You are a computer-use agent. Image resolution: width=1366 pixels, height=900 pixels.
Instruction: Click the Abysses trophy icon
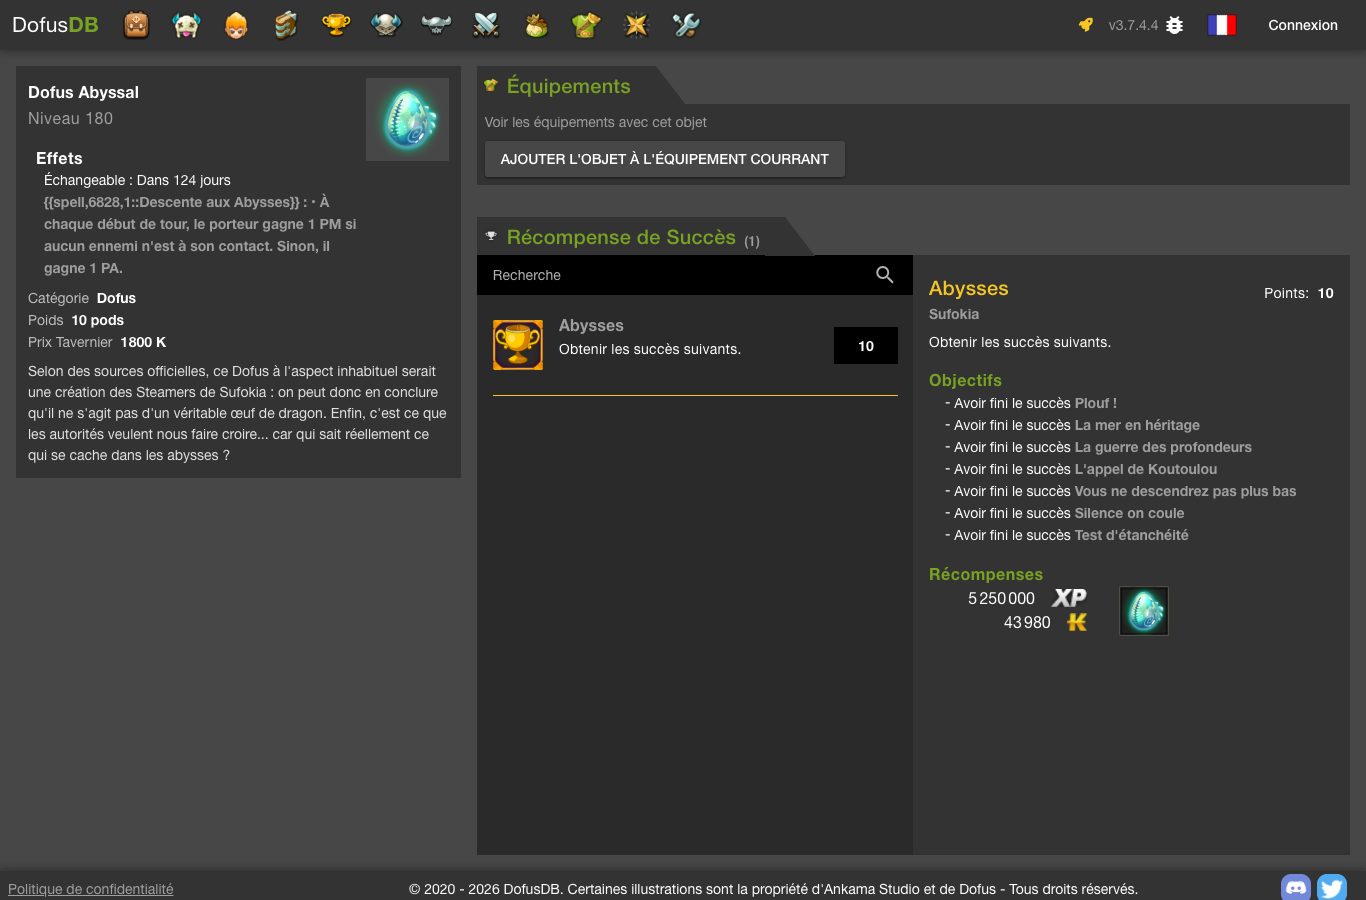(518, 345)
